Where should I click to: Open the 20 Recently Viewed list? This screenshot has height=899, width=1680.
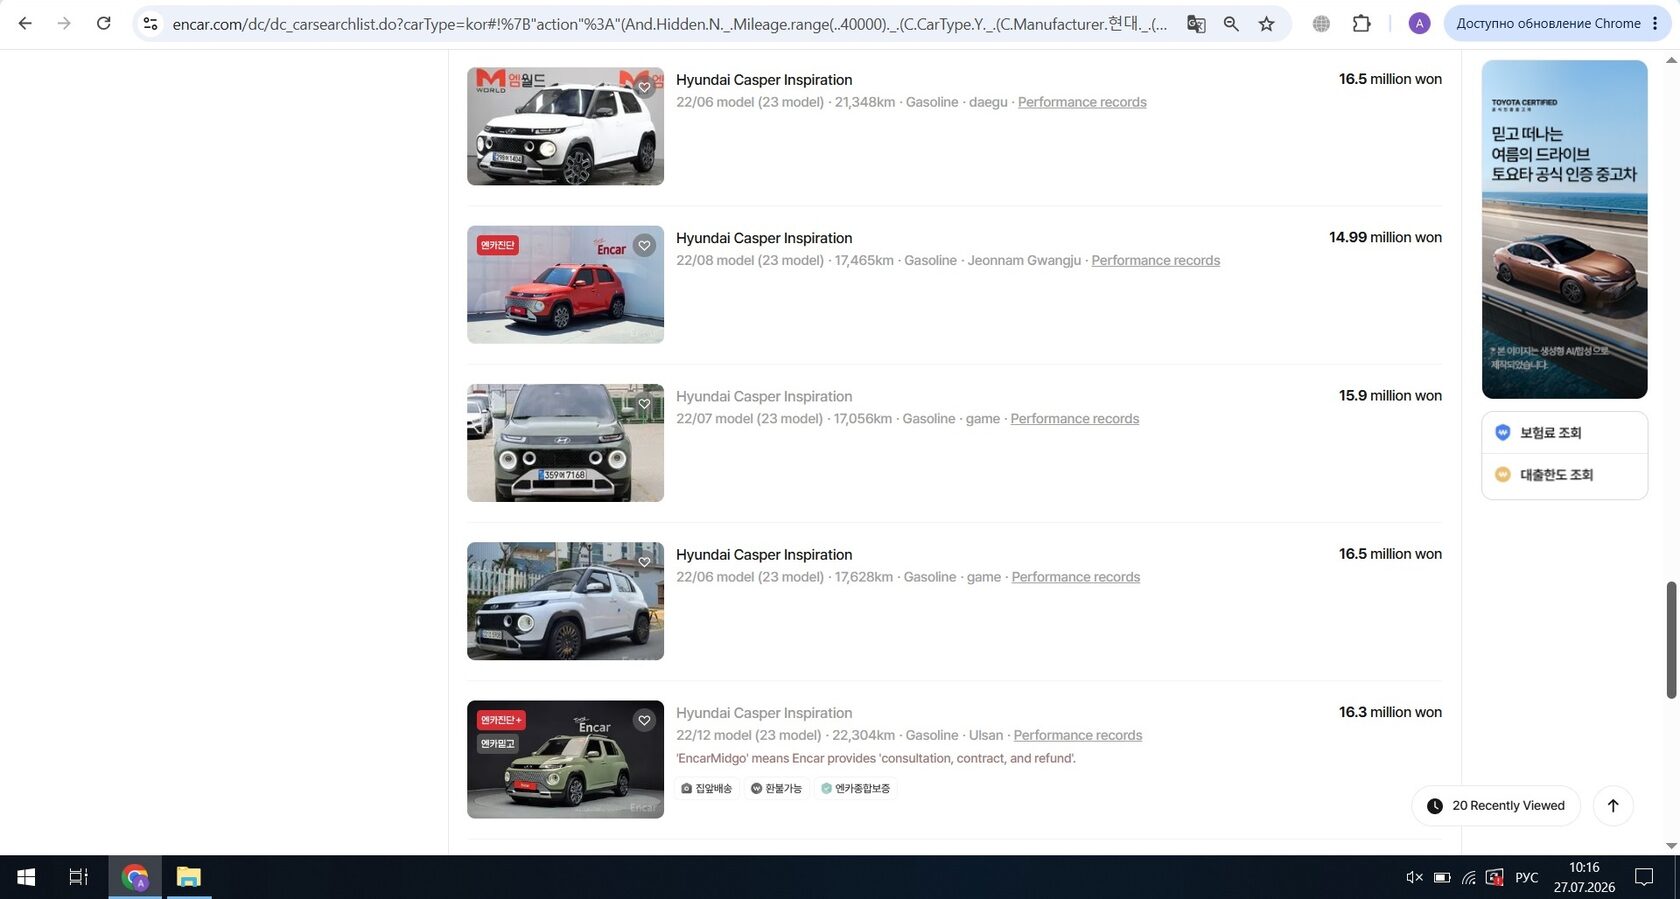pyautogui.click(x=1495, y=806)
